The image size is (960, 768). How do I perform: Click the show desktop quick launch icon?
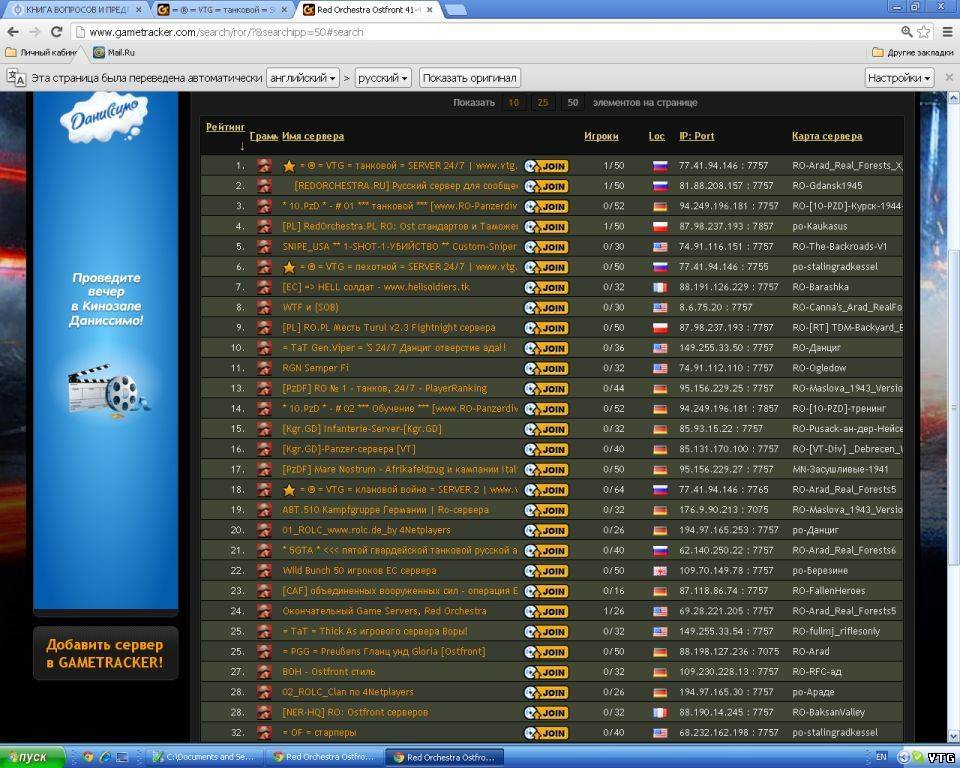click(122, 757)
